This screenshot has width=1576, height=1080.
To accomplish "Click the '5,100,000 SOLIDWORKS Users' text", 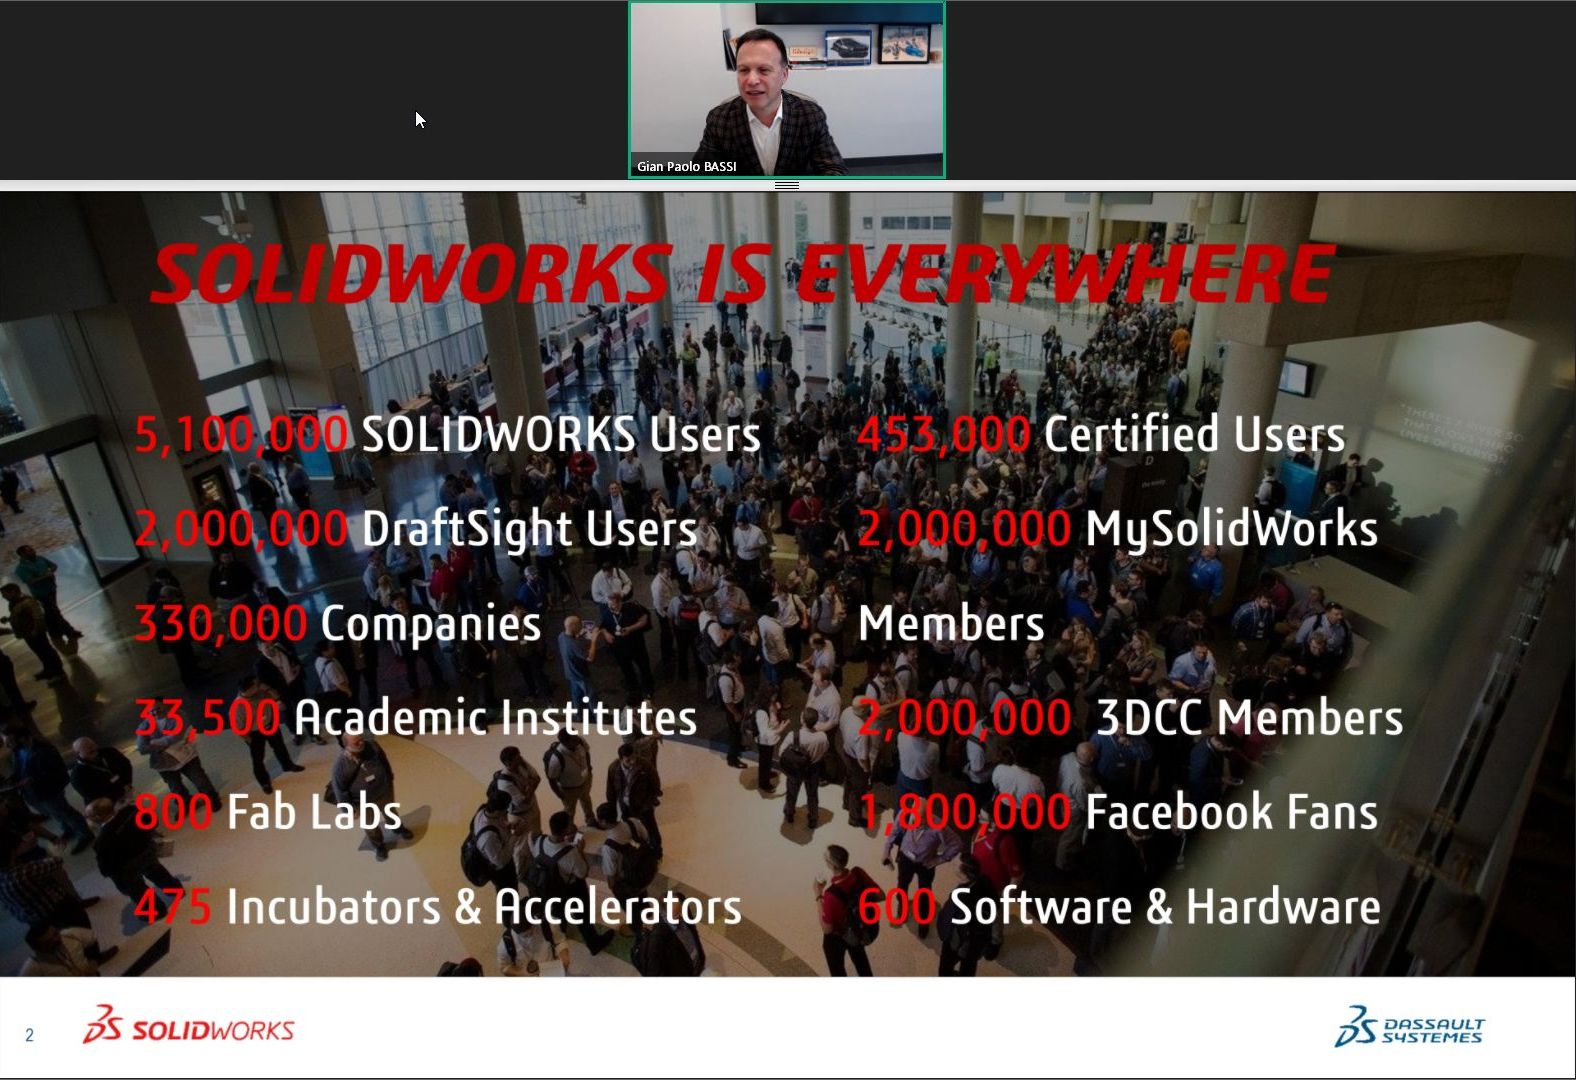I will point(447,434).
